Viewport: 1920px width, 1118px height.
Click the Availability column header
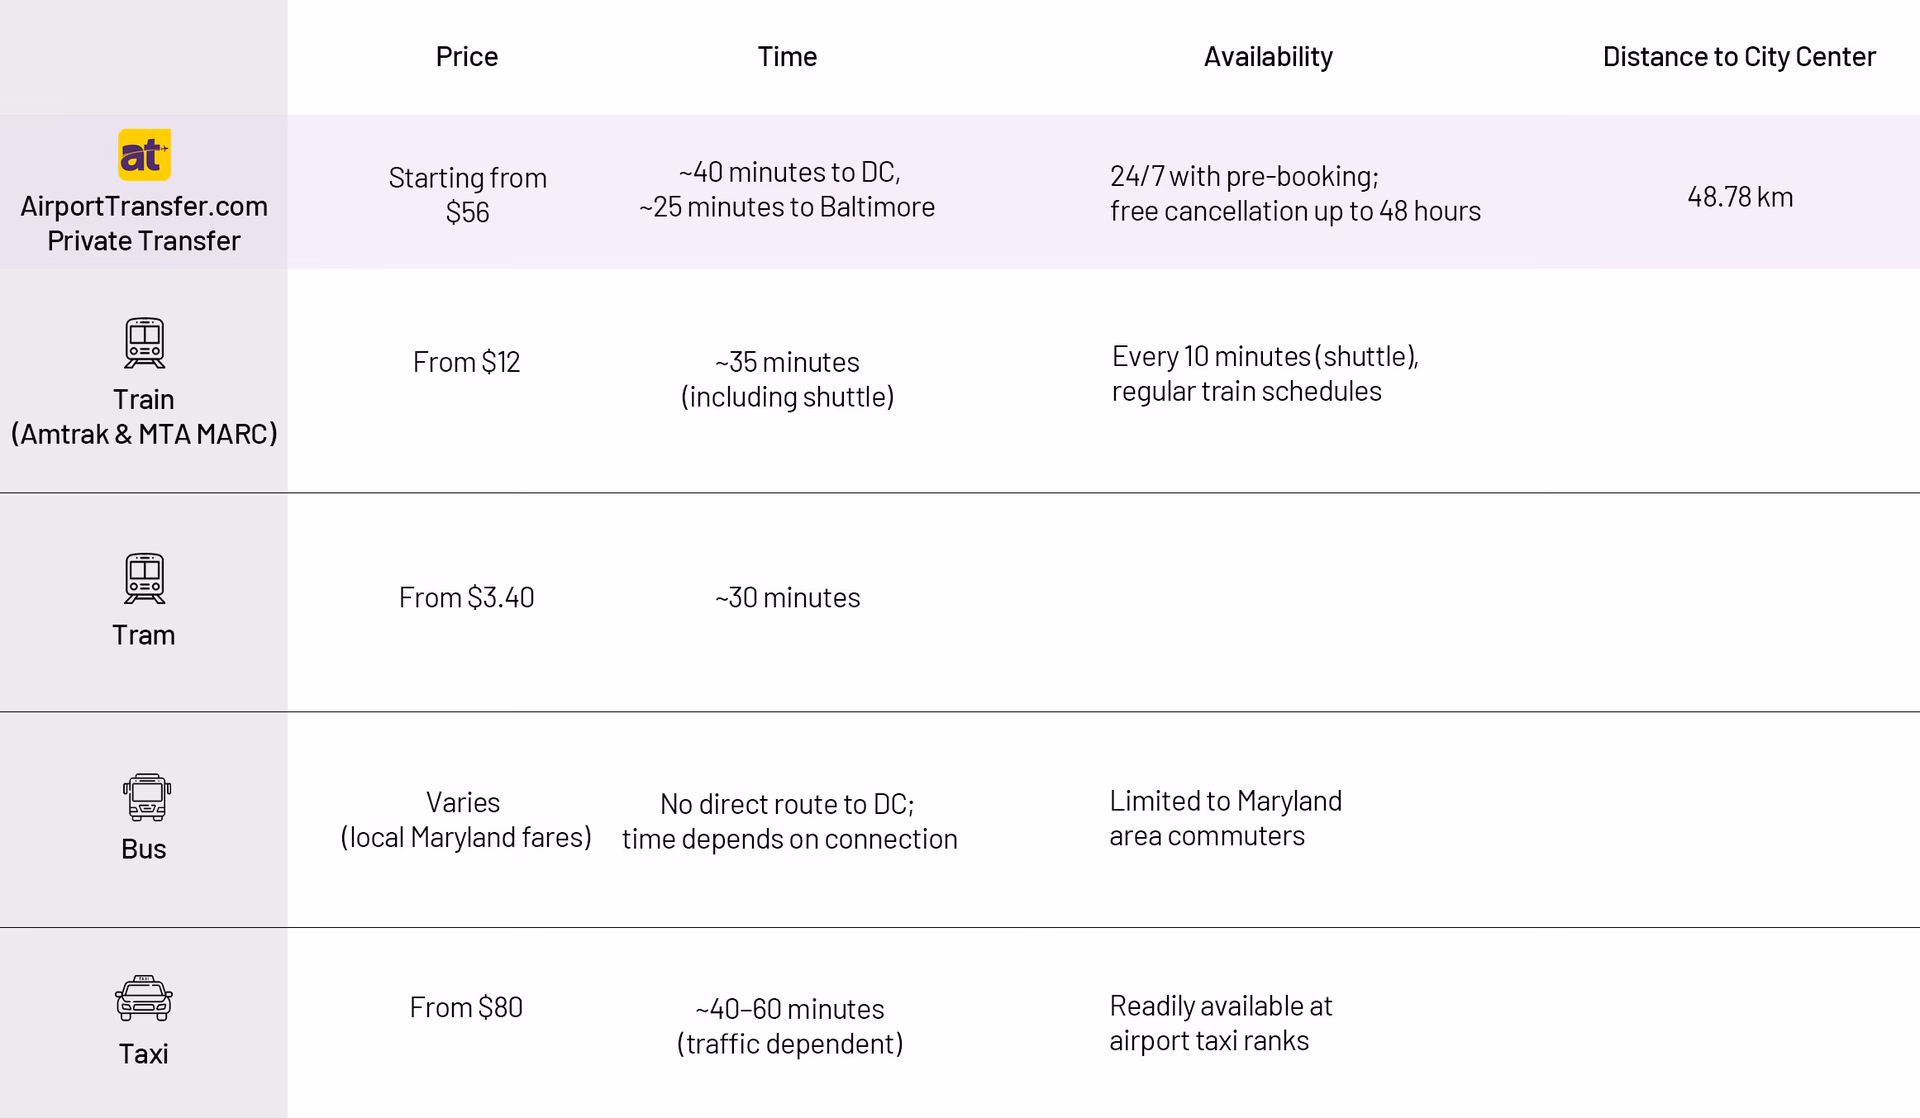[1267, 57]
